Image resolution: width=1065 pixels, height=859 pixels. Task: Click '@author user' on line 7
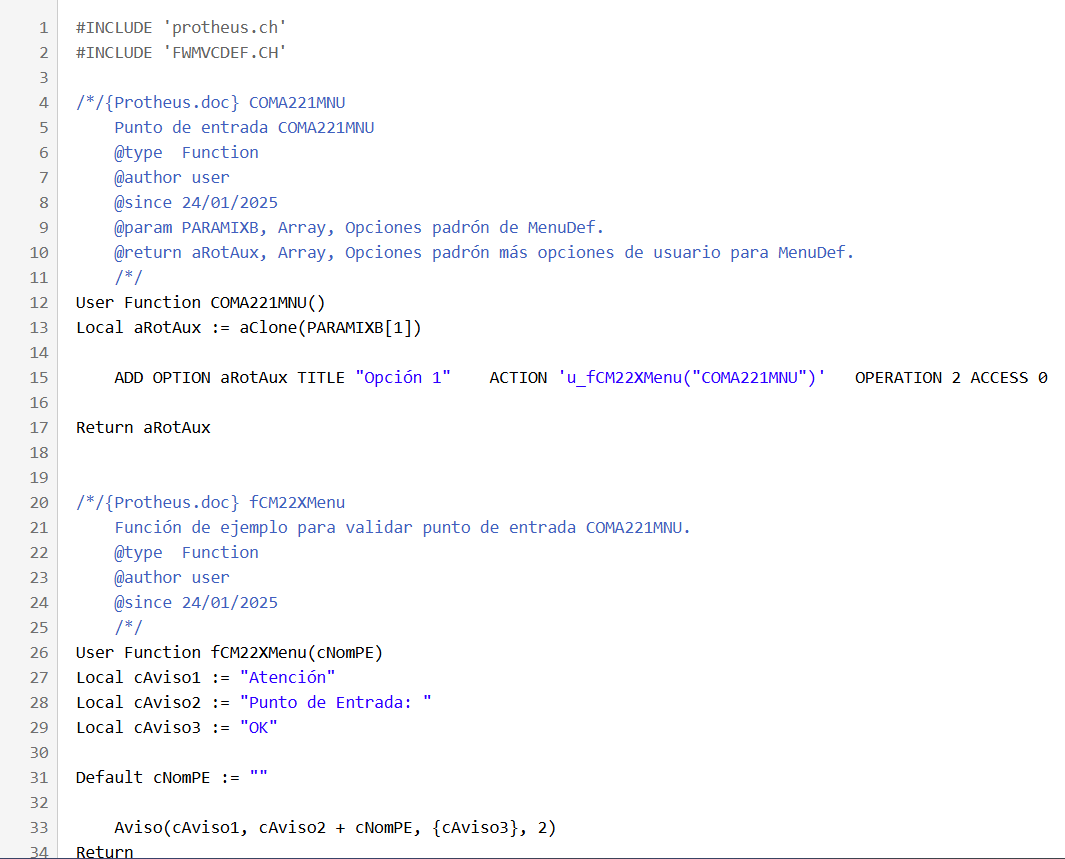[x=172, y=178]
